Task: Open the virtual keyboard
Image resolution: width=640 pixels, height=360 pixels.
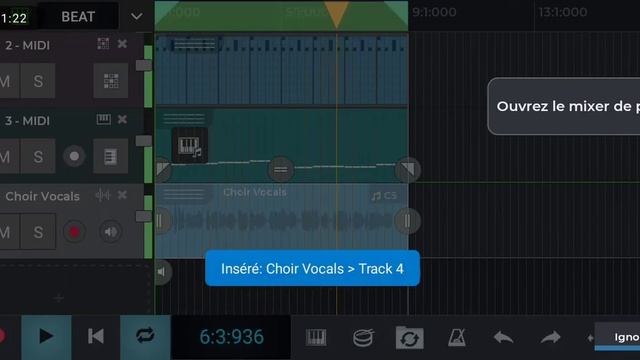Action: pyautogui.click(x=316, y=338)
